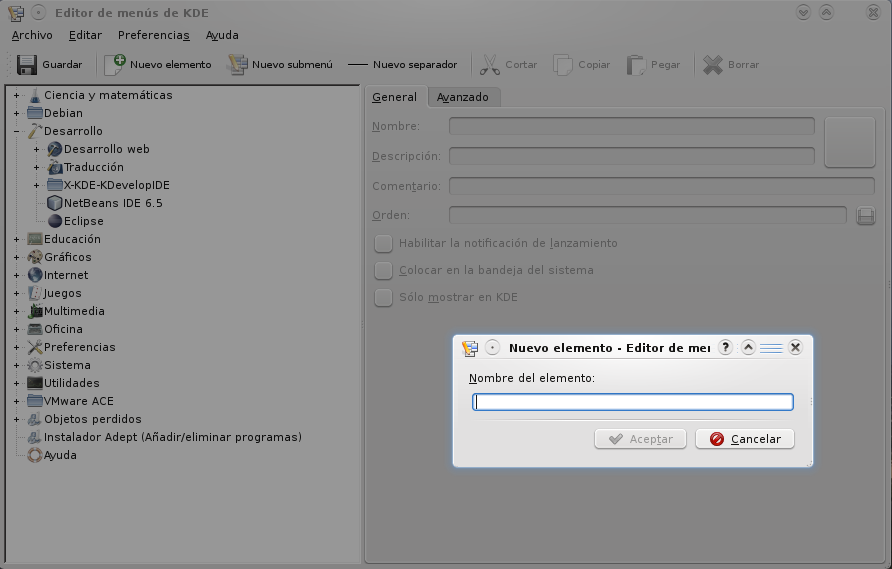
Task: Expand the Ciencia y matemáticas tree node
Action: 16,96
